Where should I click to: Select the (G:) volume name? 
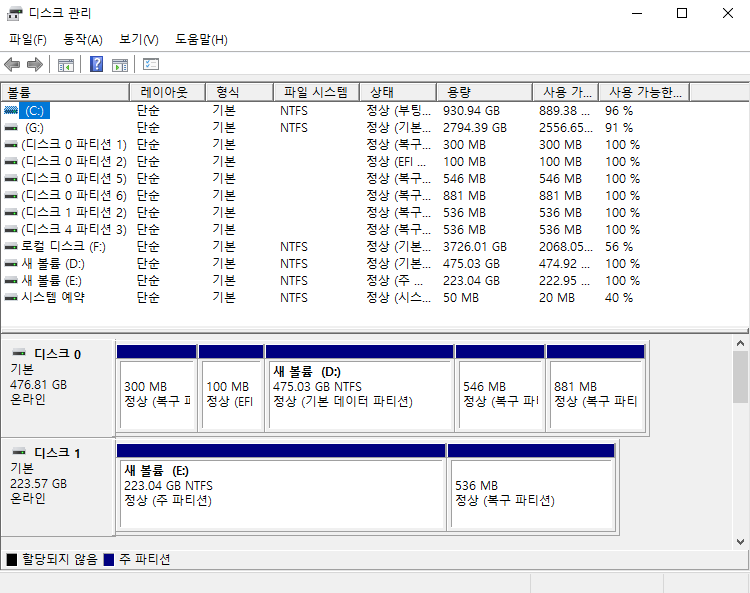(x=34, y=128)
